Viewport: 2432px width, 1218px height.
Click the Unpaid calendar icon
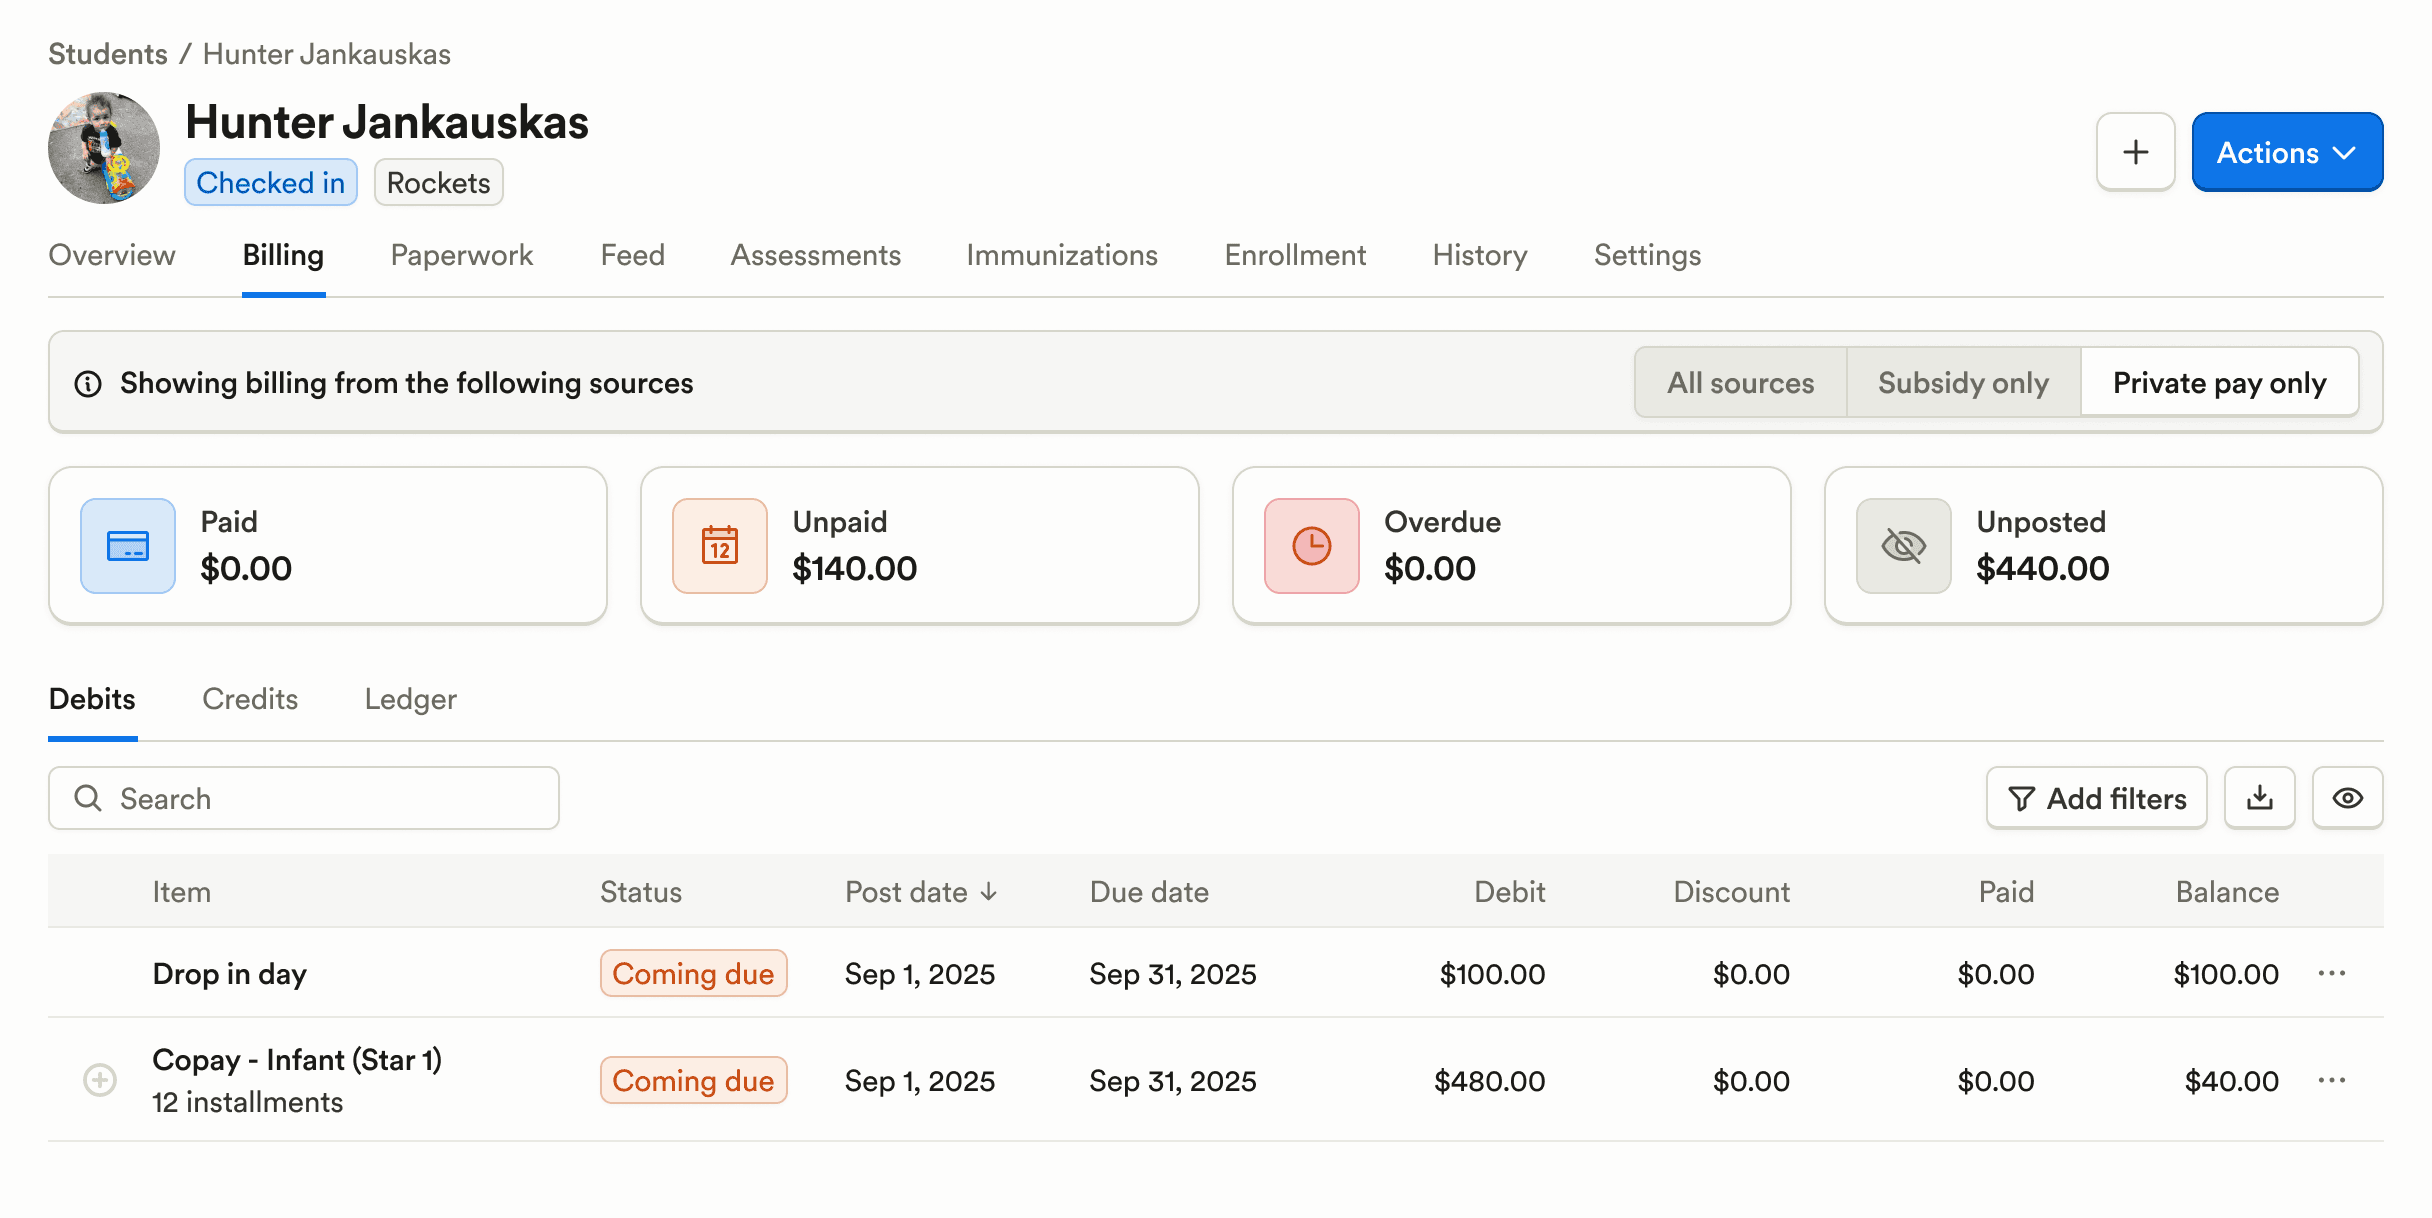pyautogui.click(x=720, y=546)
